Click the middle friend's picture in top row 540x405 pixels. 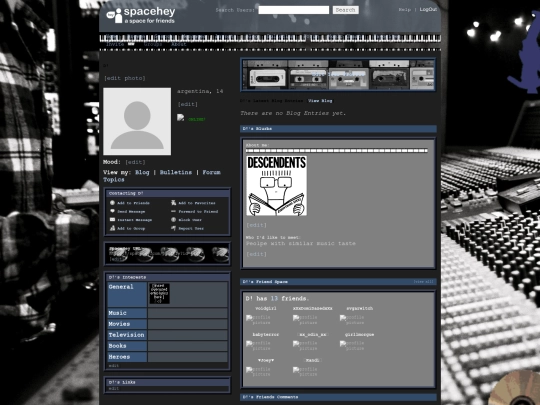[296, 318]
